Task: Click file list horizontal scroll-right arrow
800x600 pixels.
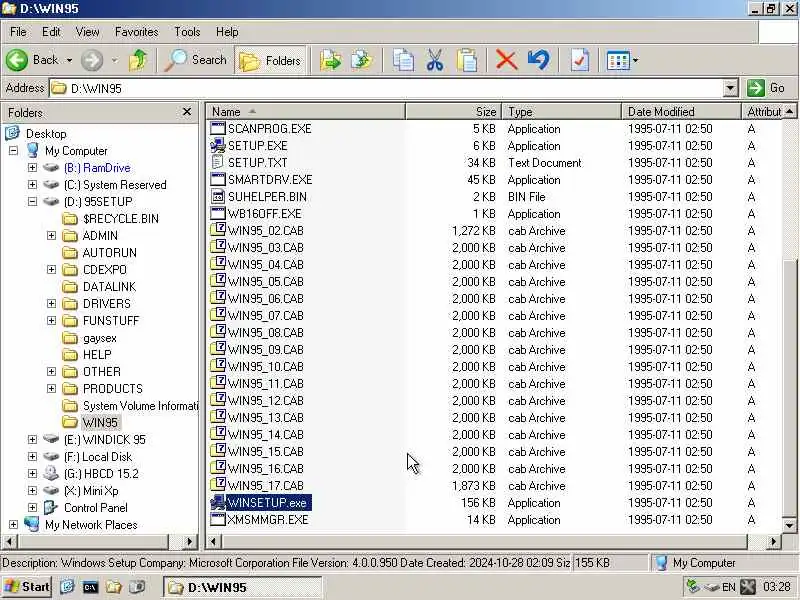Action: (774, 541)
